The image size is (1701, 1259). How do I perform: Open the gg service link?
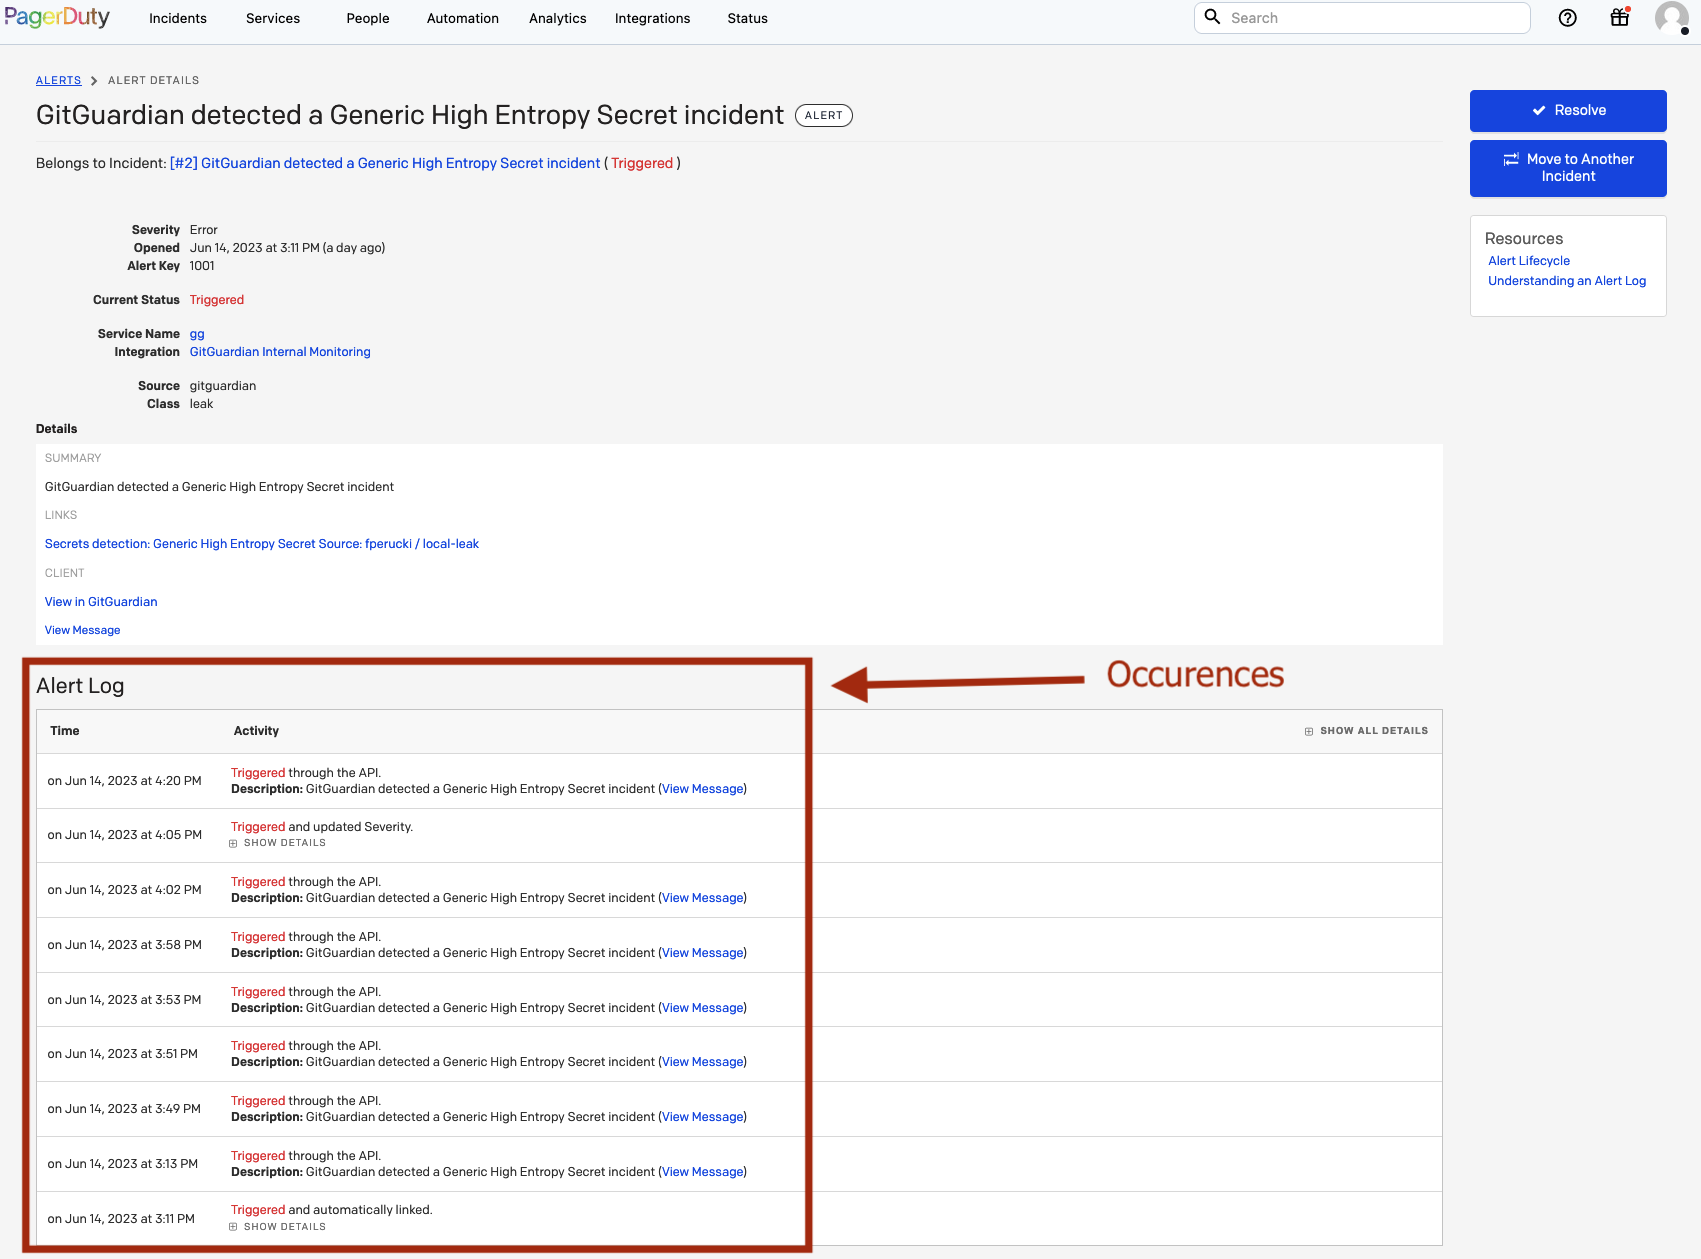point(197,334)
